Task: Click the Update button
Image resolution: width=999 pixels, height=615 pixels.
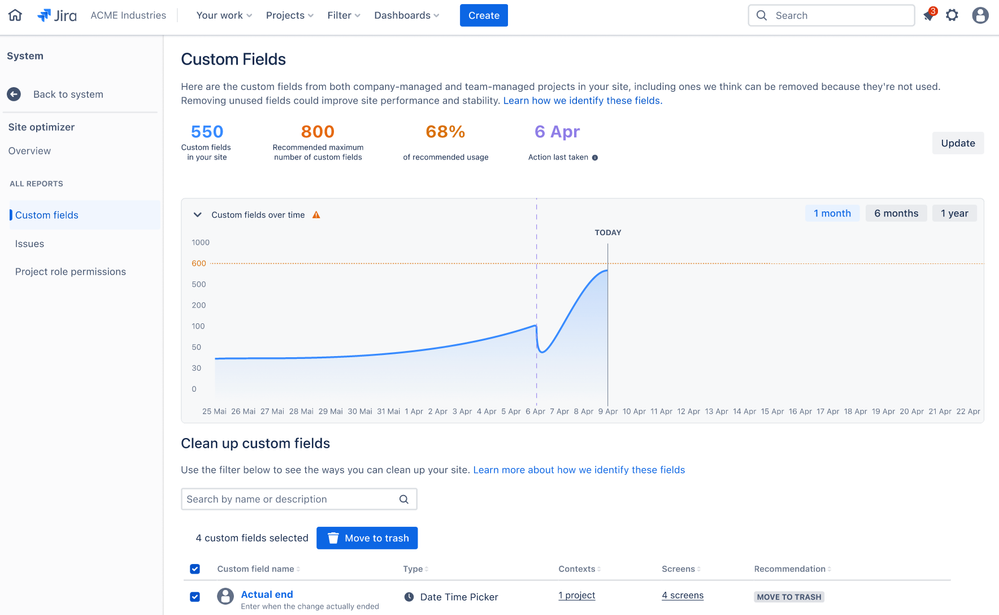Action: [958, 143]
